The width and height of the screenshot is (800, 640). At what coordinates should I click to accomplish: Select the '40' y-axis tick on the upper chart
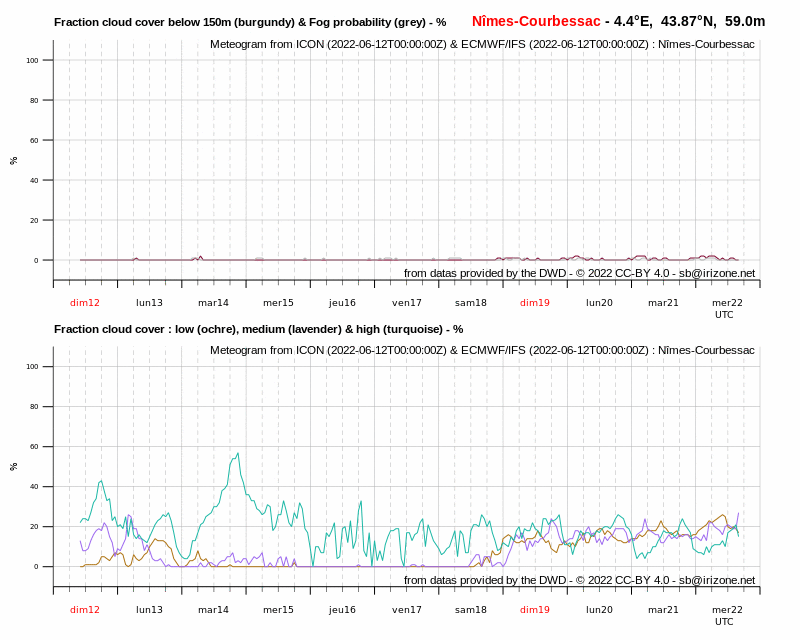click(34, 180)
